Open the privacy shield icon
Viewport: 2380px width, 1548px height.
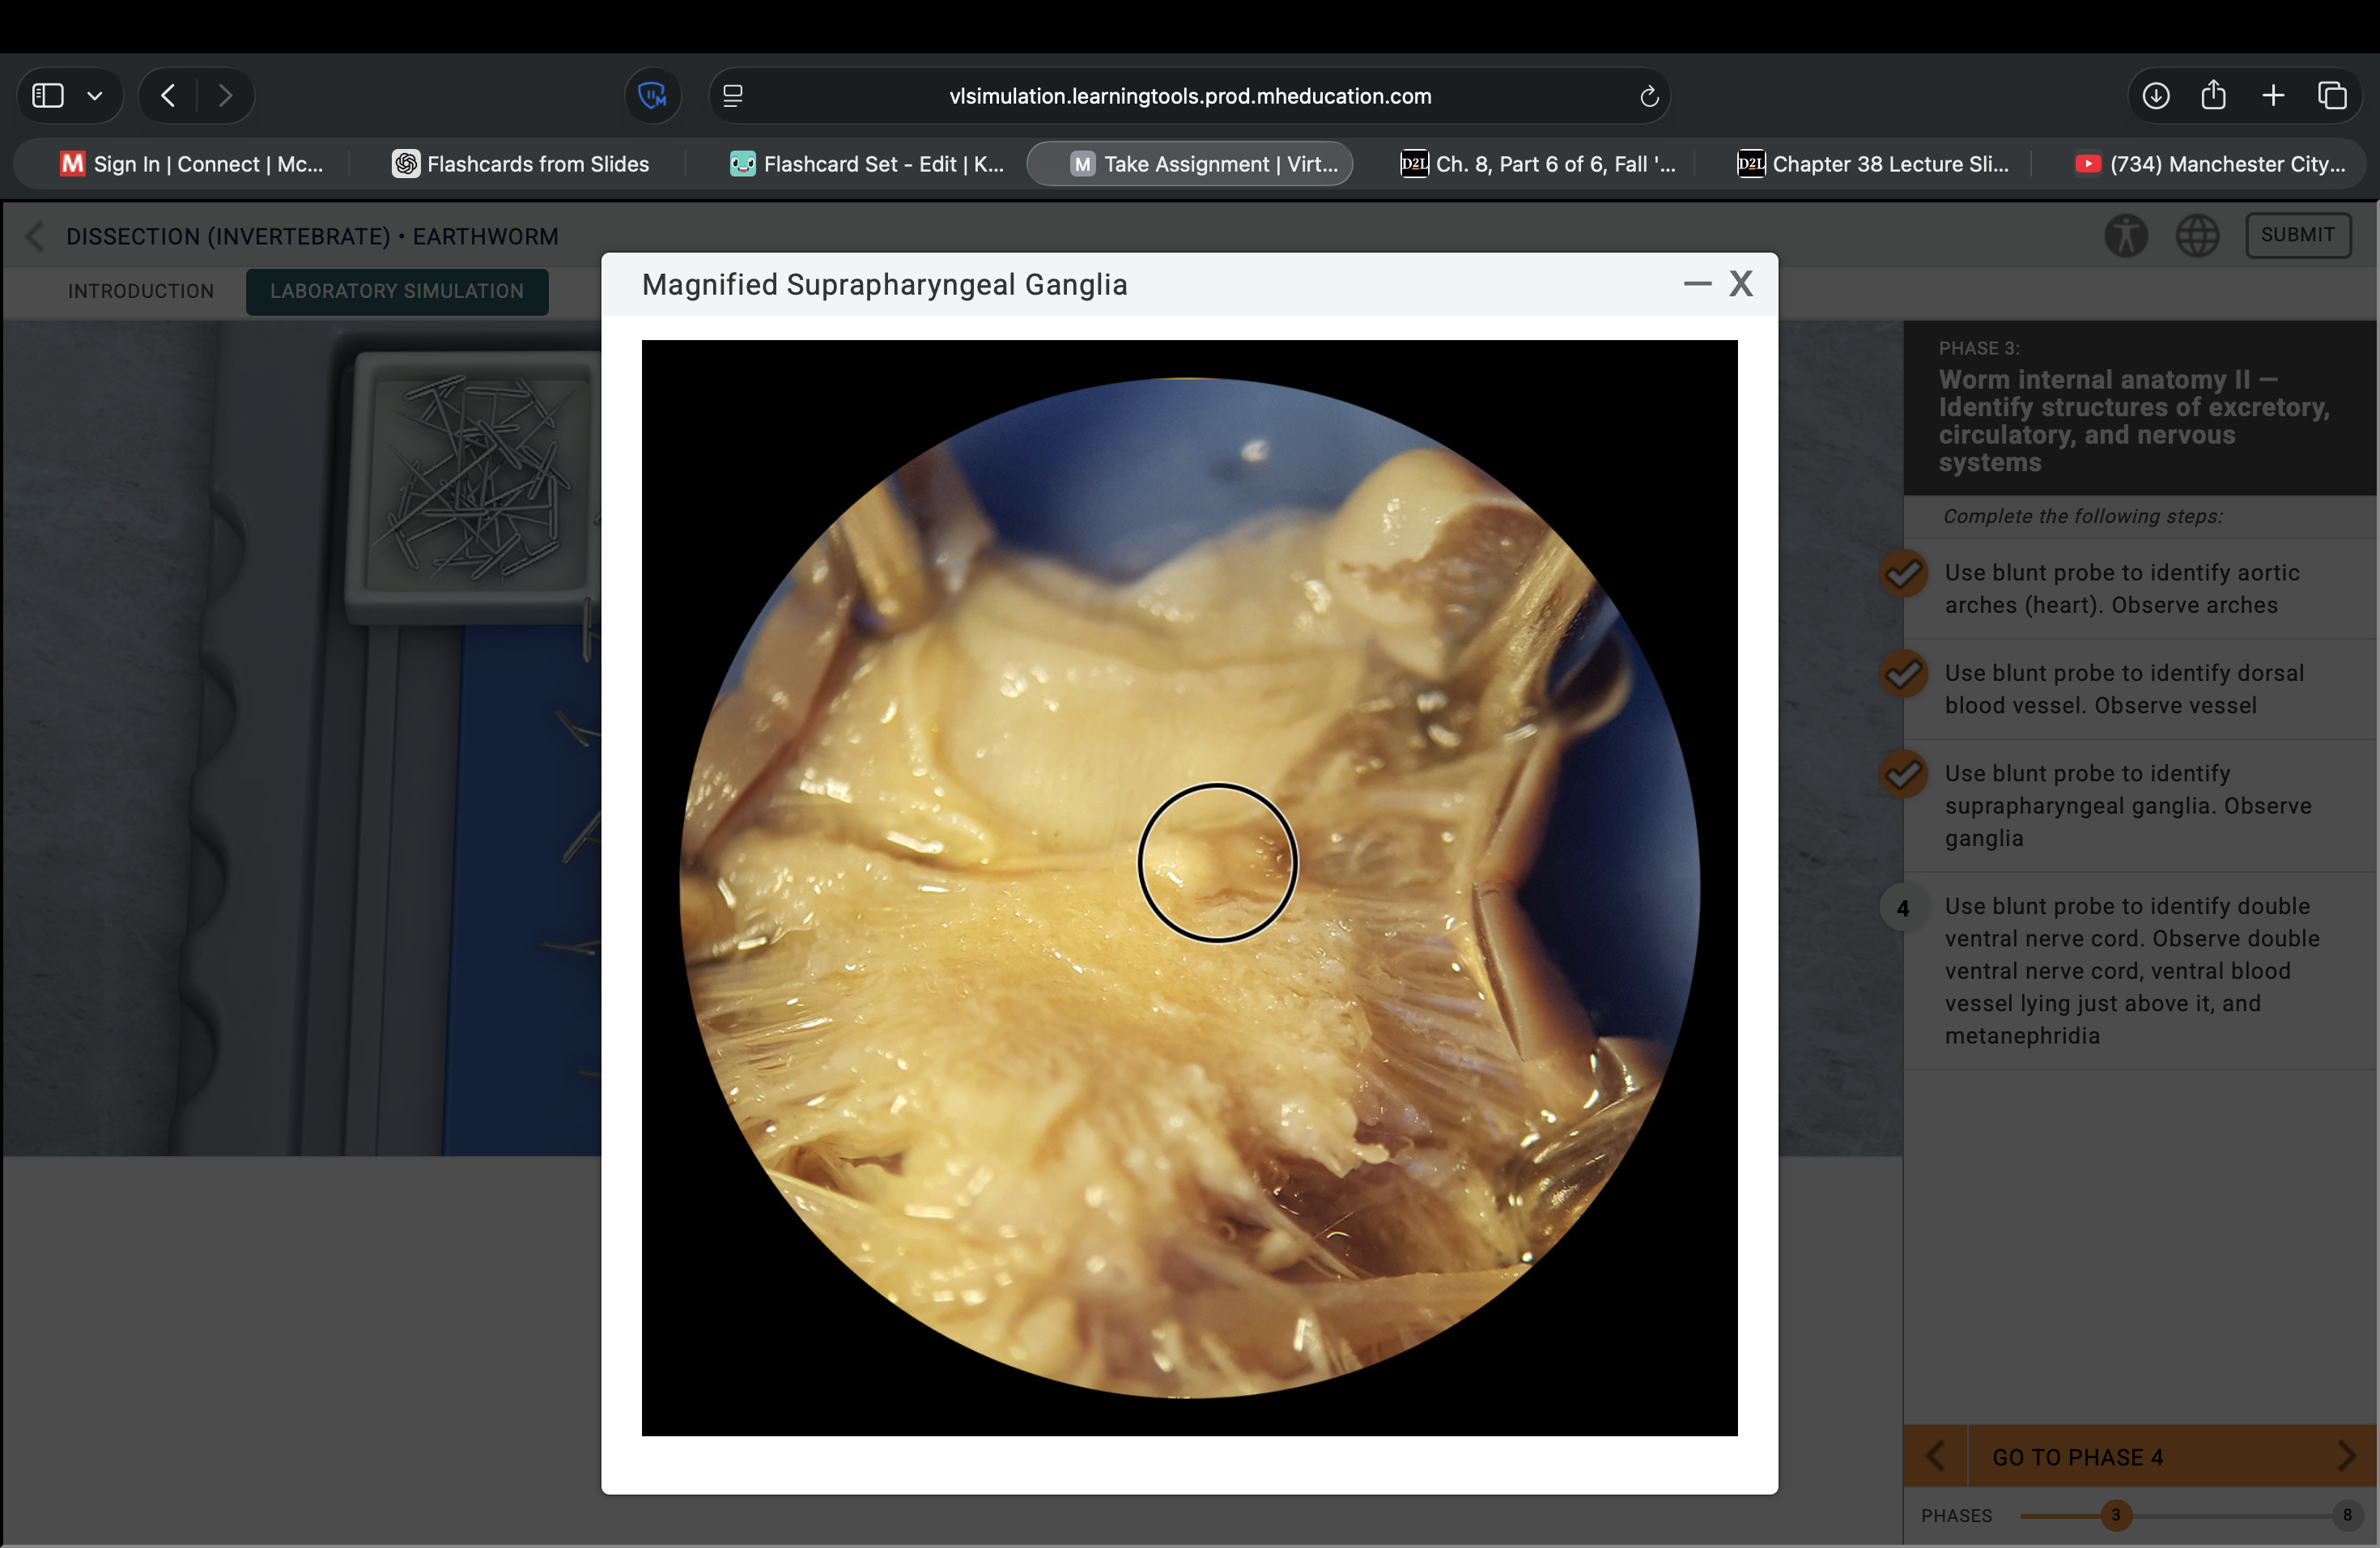pos(652,96)
